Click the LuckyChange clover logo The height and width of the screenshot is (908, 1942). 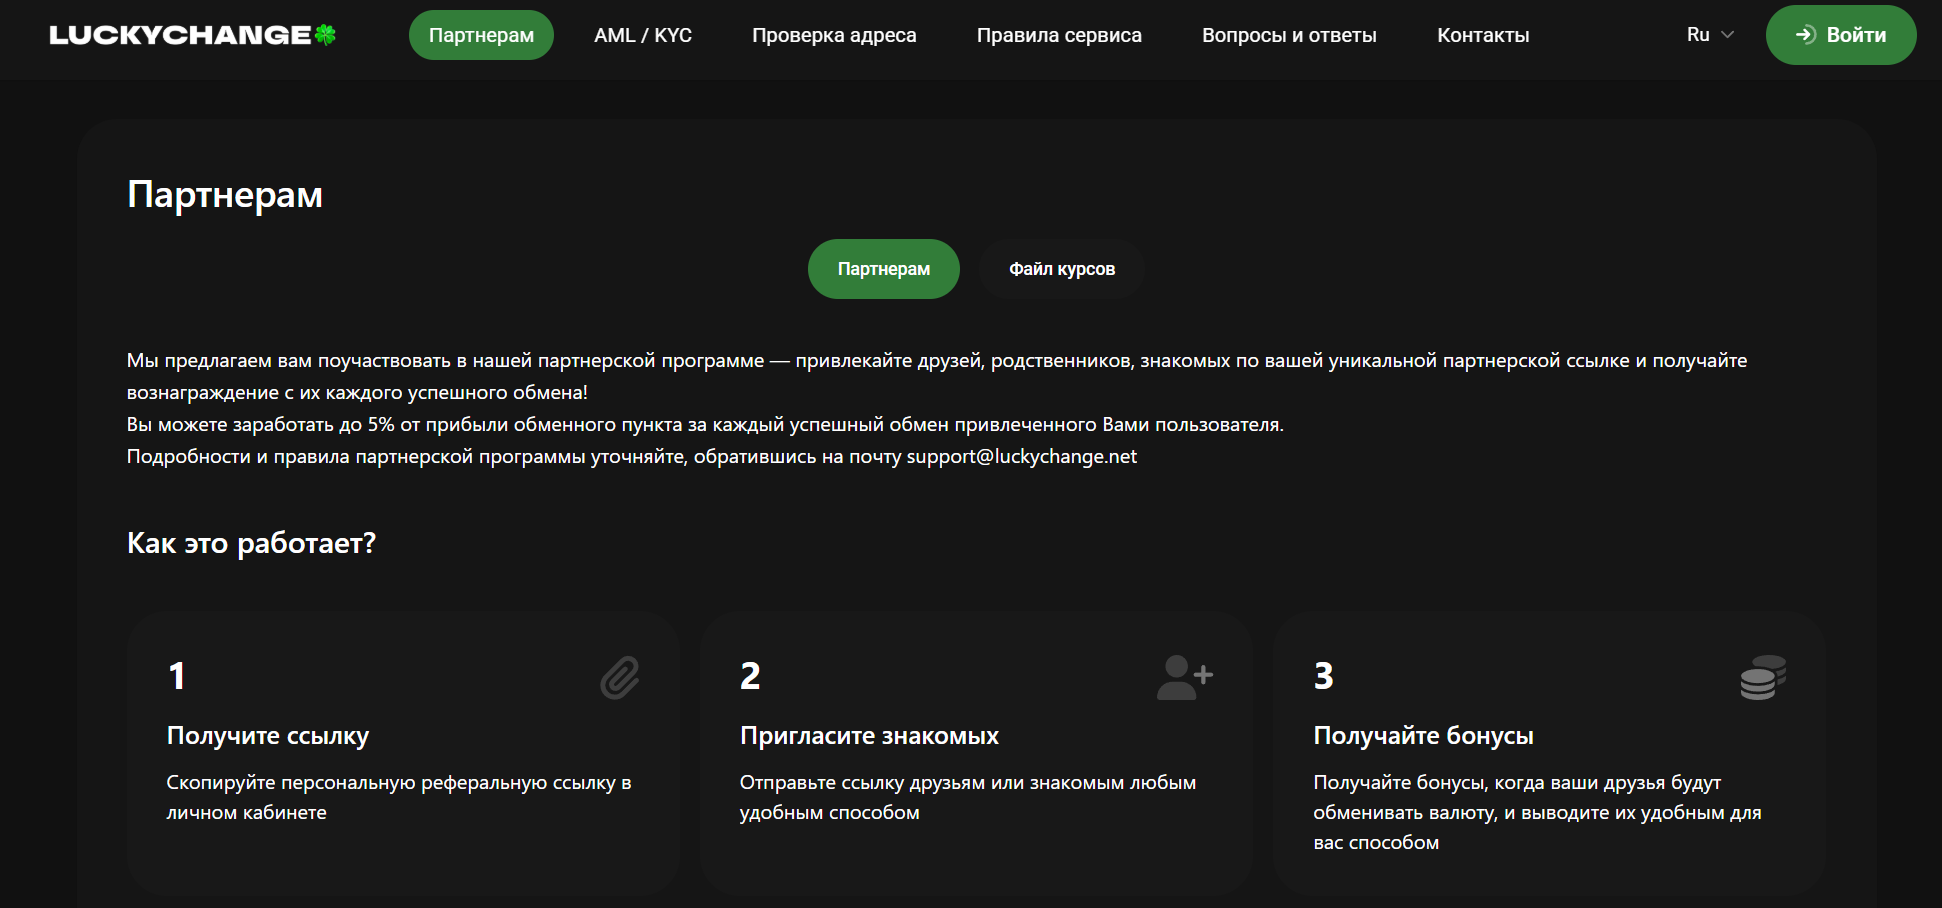(x=192, y=35)
